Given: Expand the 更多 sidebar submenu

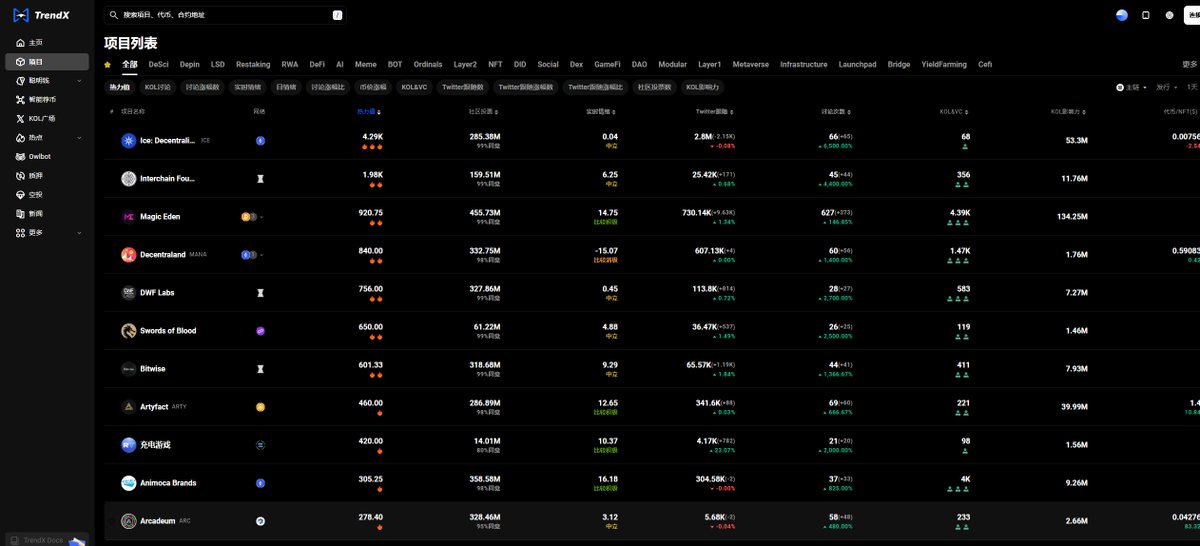Looking at the screenshot, I should click(x=79, y=233).
